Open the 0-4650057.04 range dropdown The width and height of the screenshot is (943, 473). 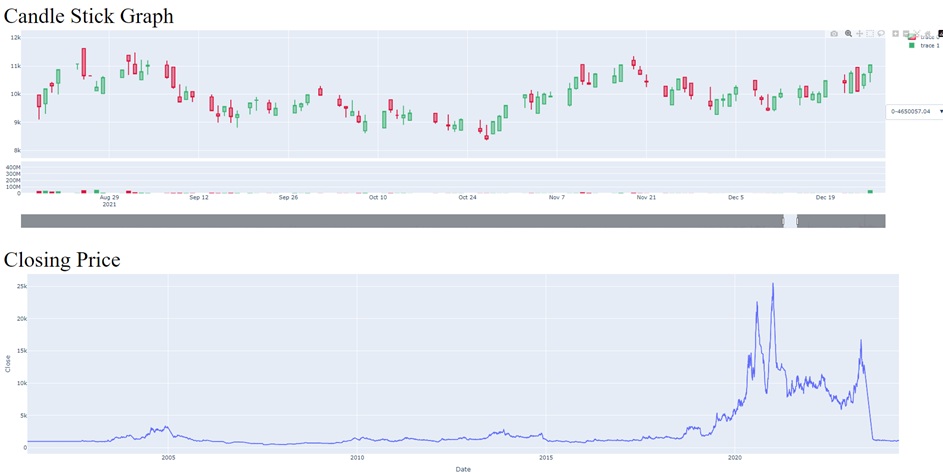pos(915,111)
